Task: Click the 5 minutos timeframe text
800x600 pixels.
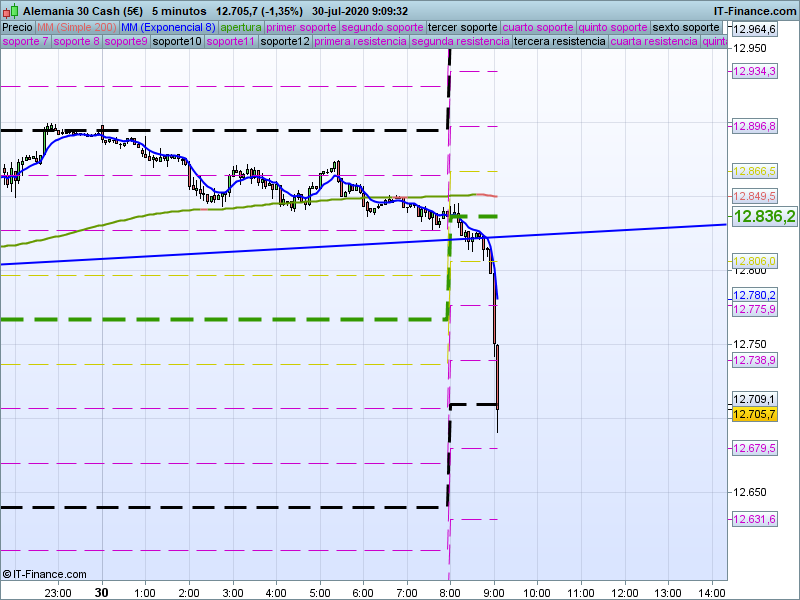Action: coord(179,10)
